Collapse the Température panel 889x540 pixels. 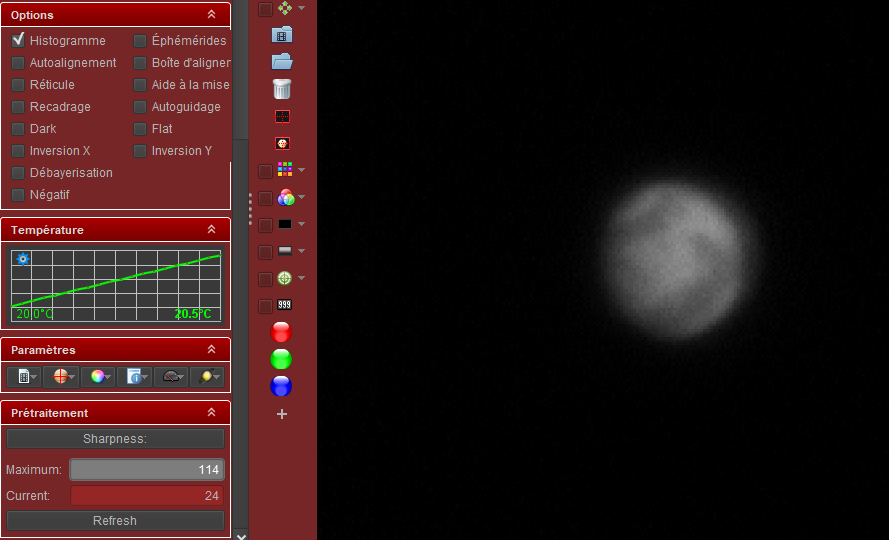211,229
